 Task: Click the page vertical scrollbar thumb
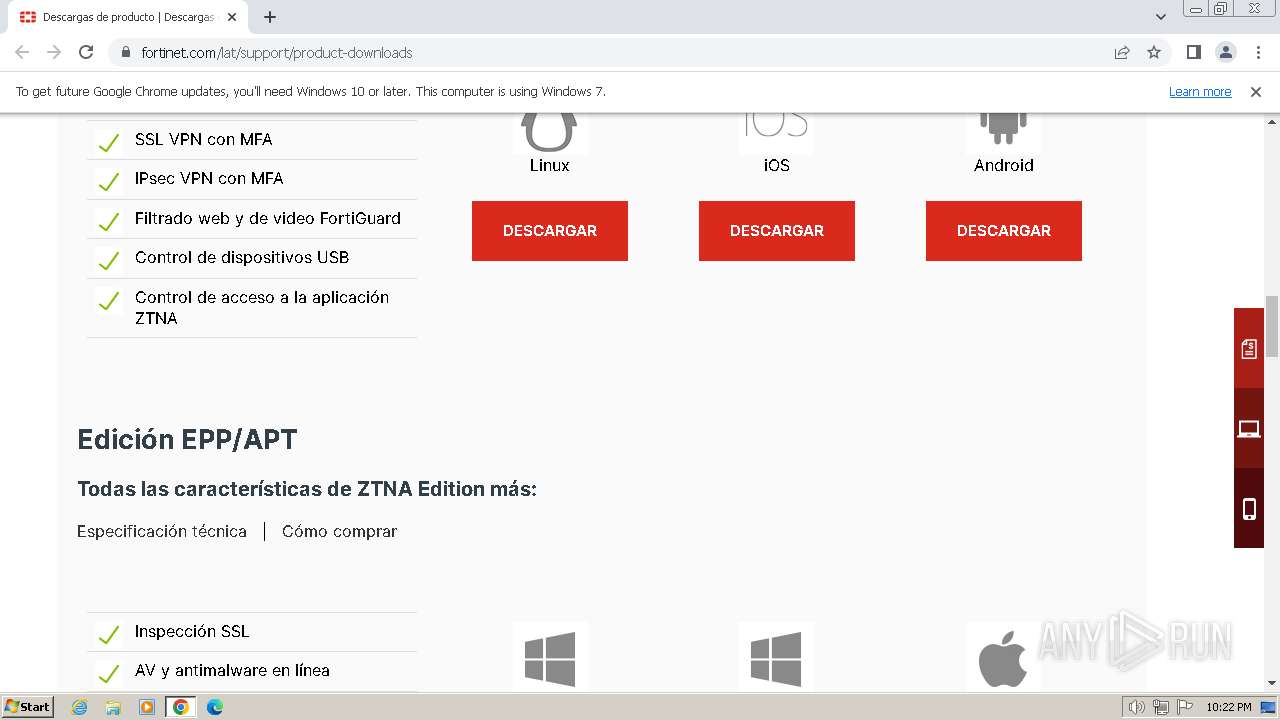[x=1272, y=326]
